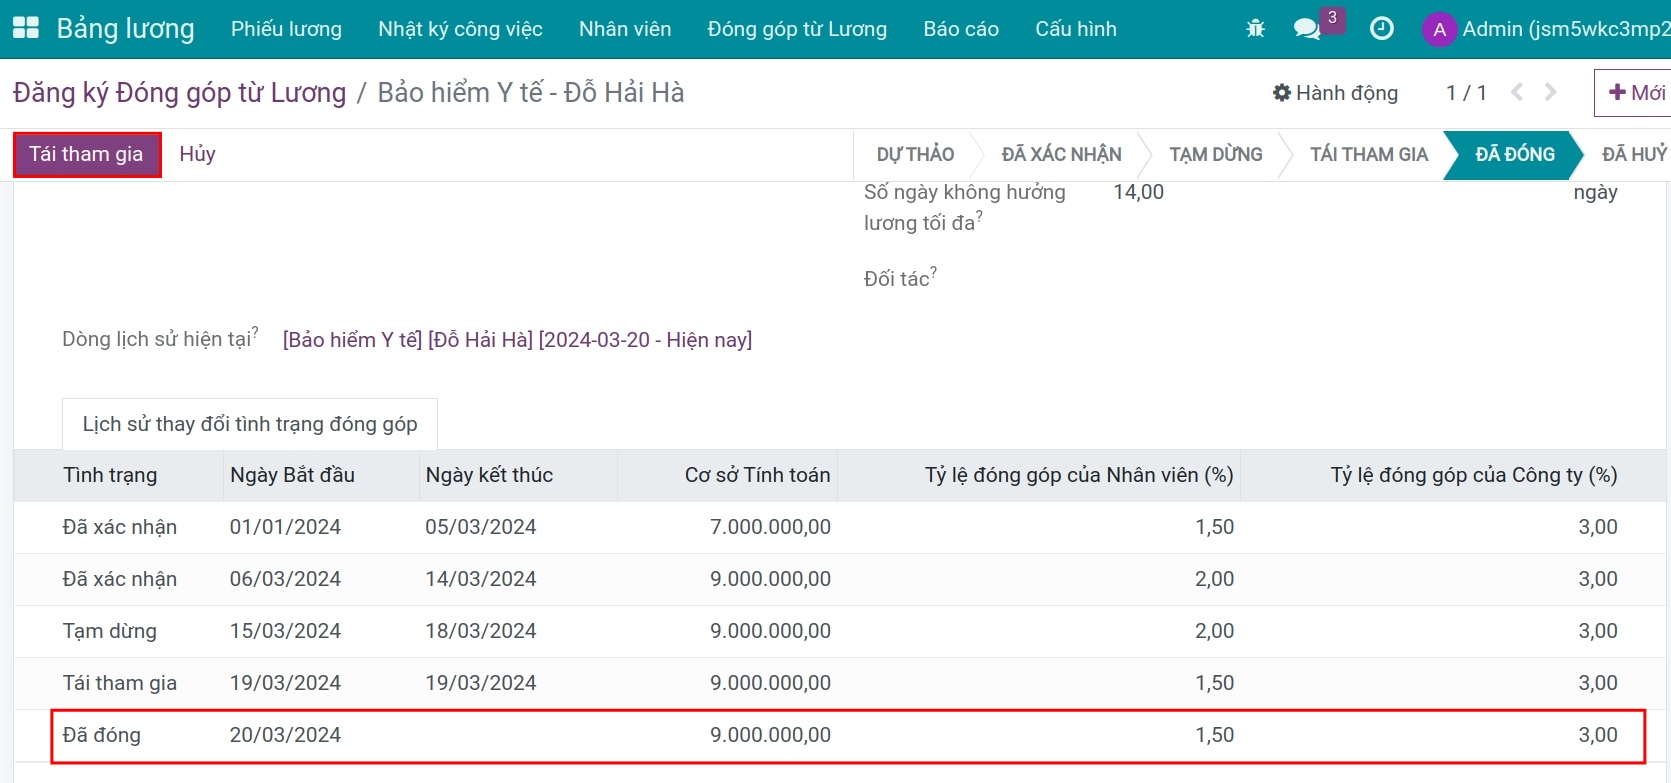
Task: Sort by the Ngày Bắt đầu column header
Action: (x=292, y=475)
